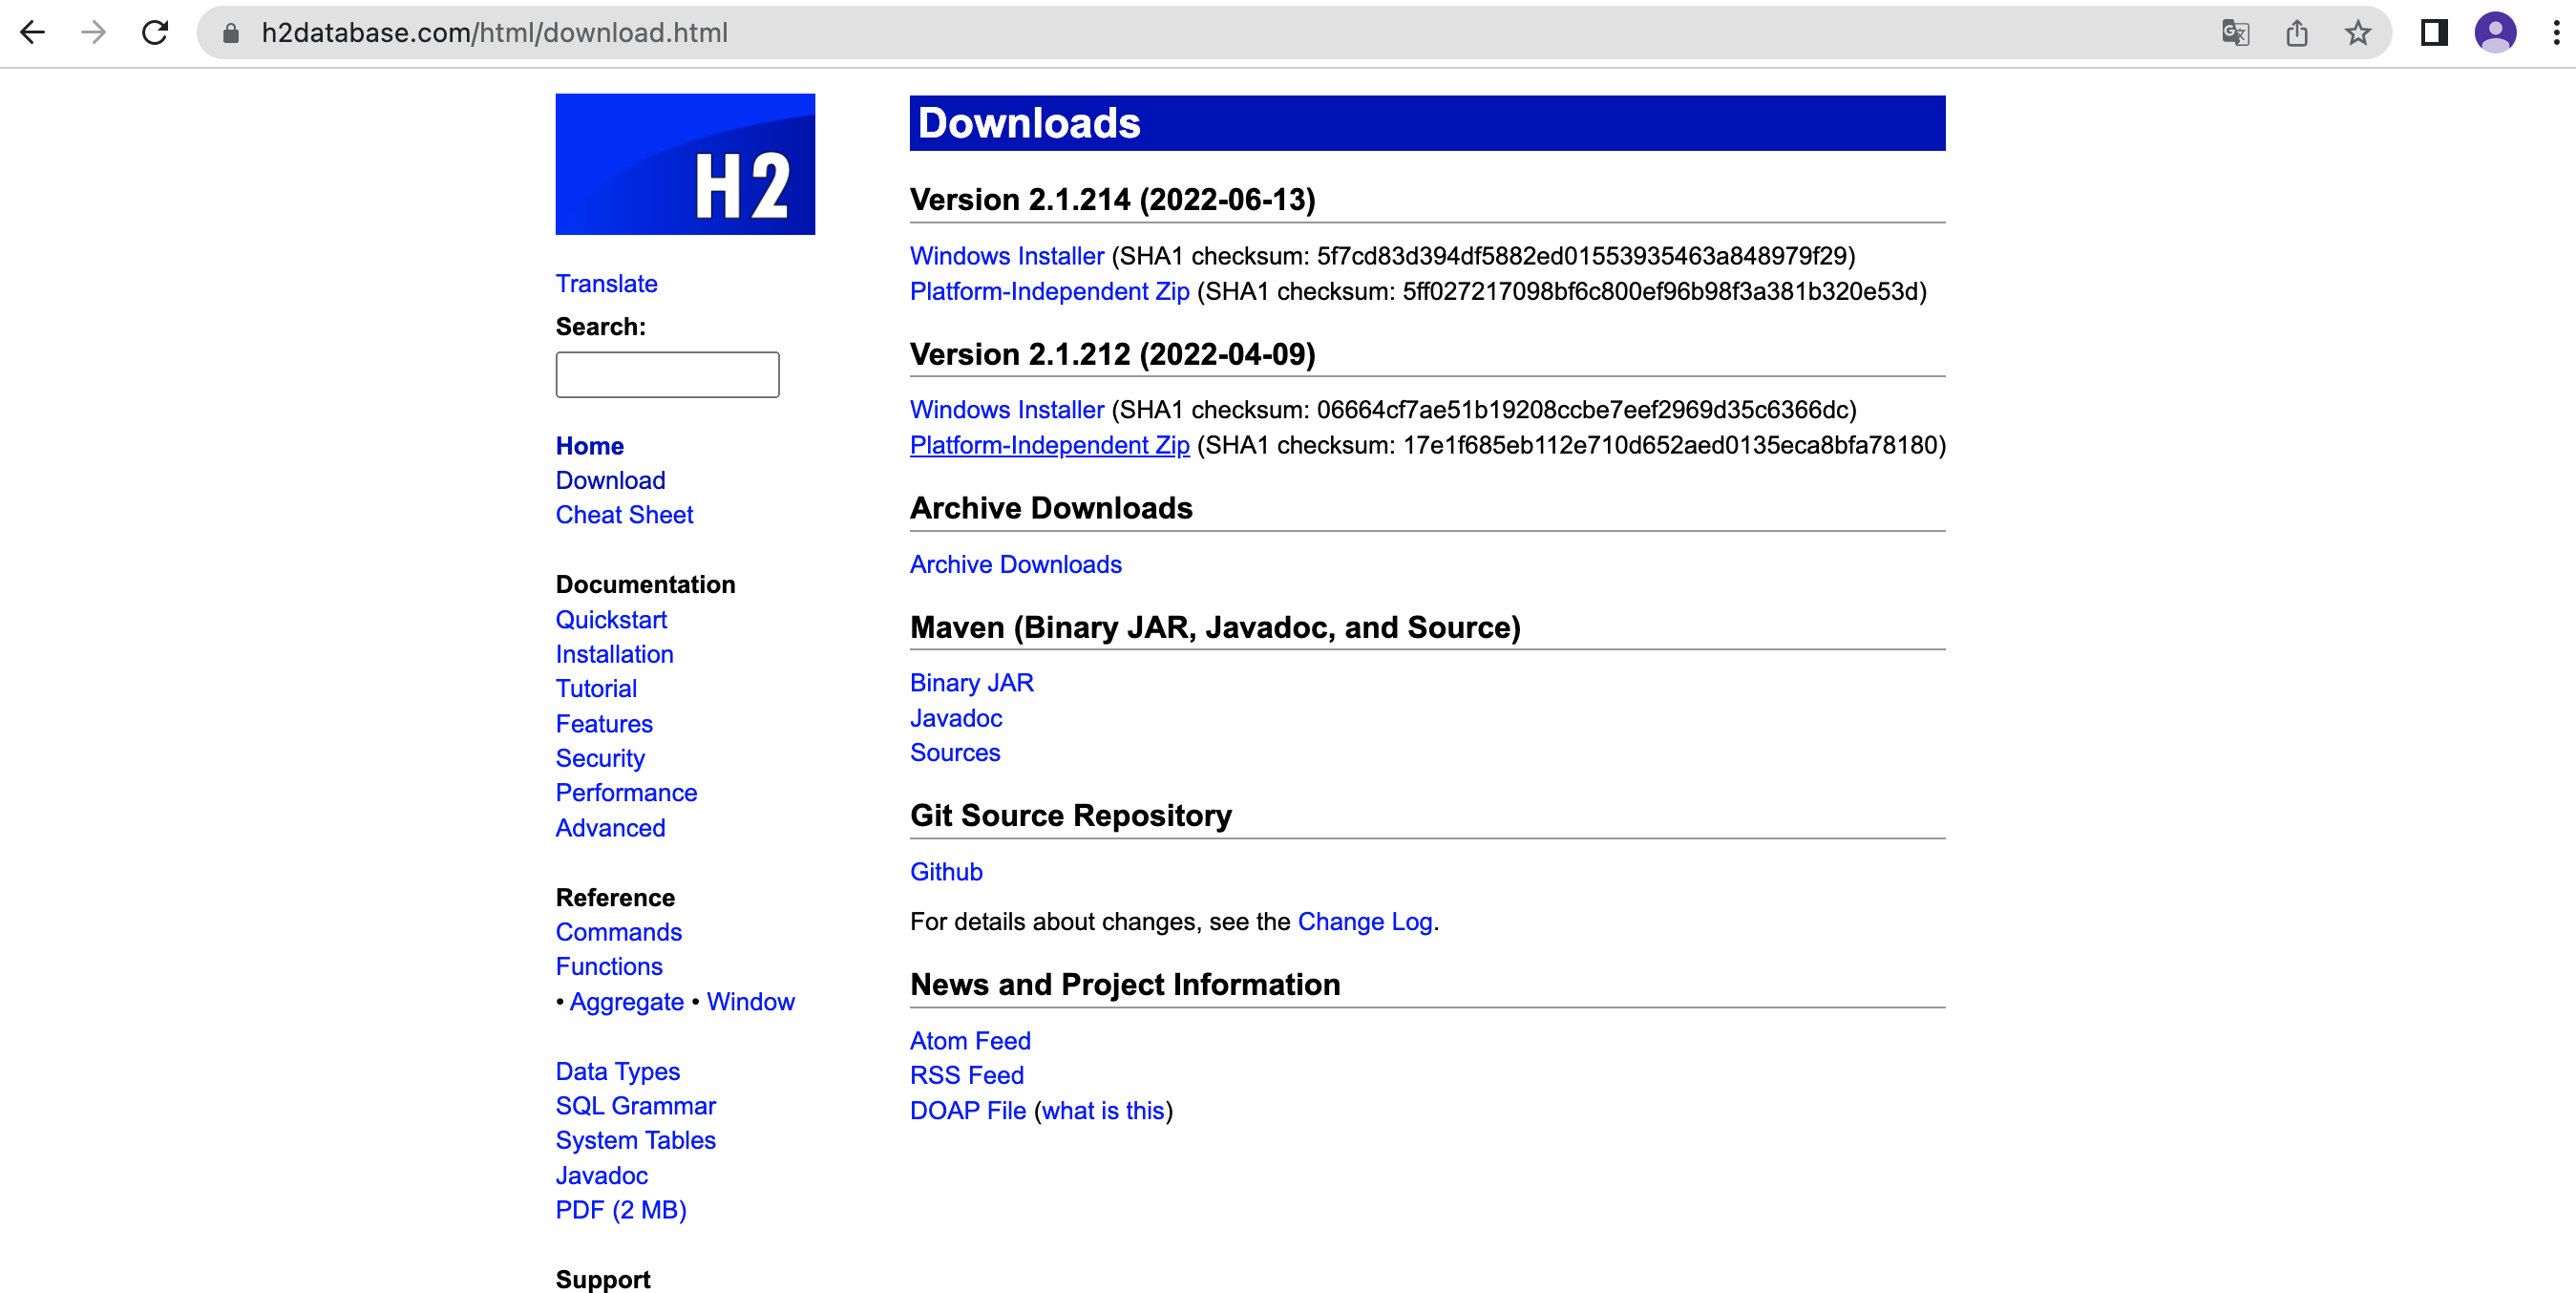Open the Archive Downloads link
This screenshot has height=1293, width=2576.
pos(1015,564)
